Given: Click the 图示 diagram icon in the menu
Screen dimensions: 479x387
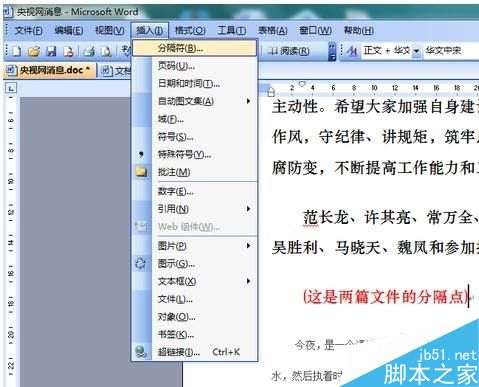Looking at the screenshot, I should click(141, 263).
